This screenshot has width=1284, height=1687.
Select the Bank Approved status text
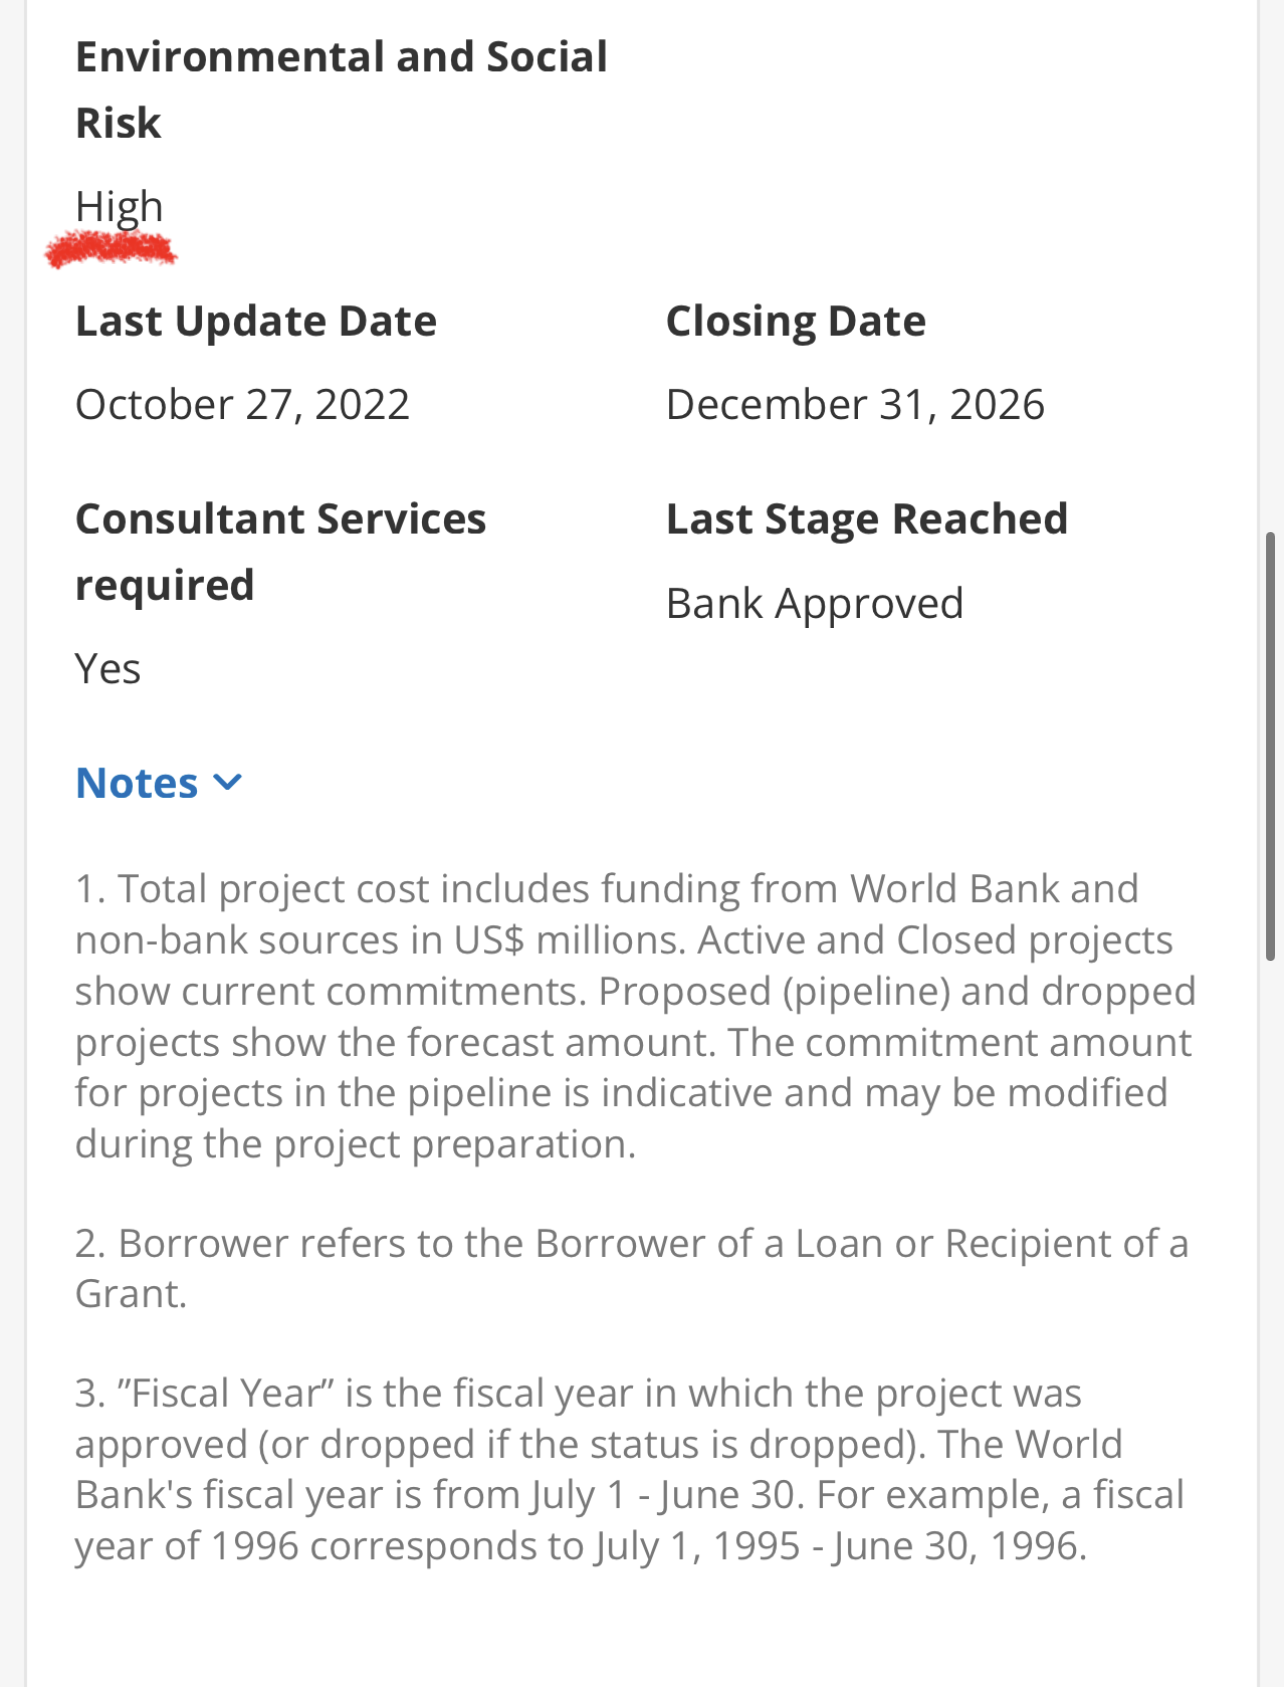pos(815,604)
